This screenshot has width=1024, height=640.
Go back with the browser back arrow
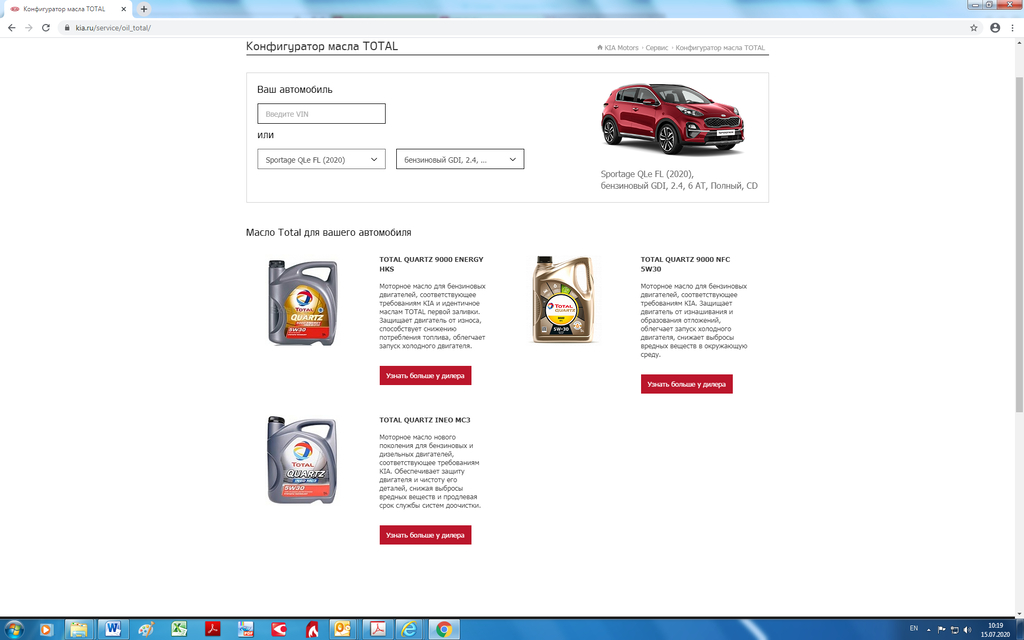coord(11,27)
